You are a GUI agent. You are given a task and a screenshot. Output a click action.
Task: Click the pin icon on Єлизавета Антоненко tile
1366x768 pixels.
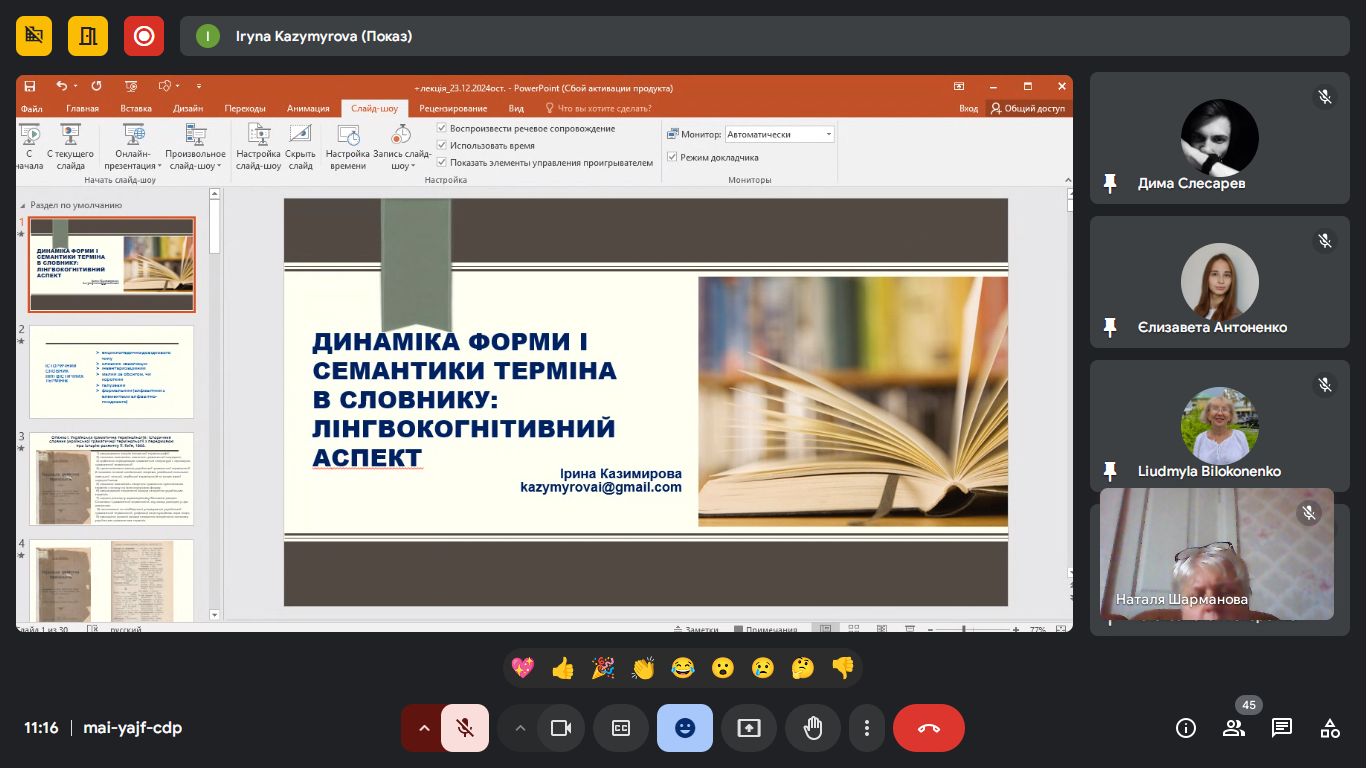1109,327
